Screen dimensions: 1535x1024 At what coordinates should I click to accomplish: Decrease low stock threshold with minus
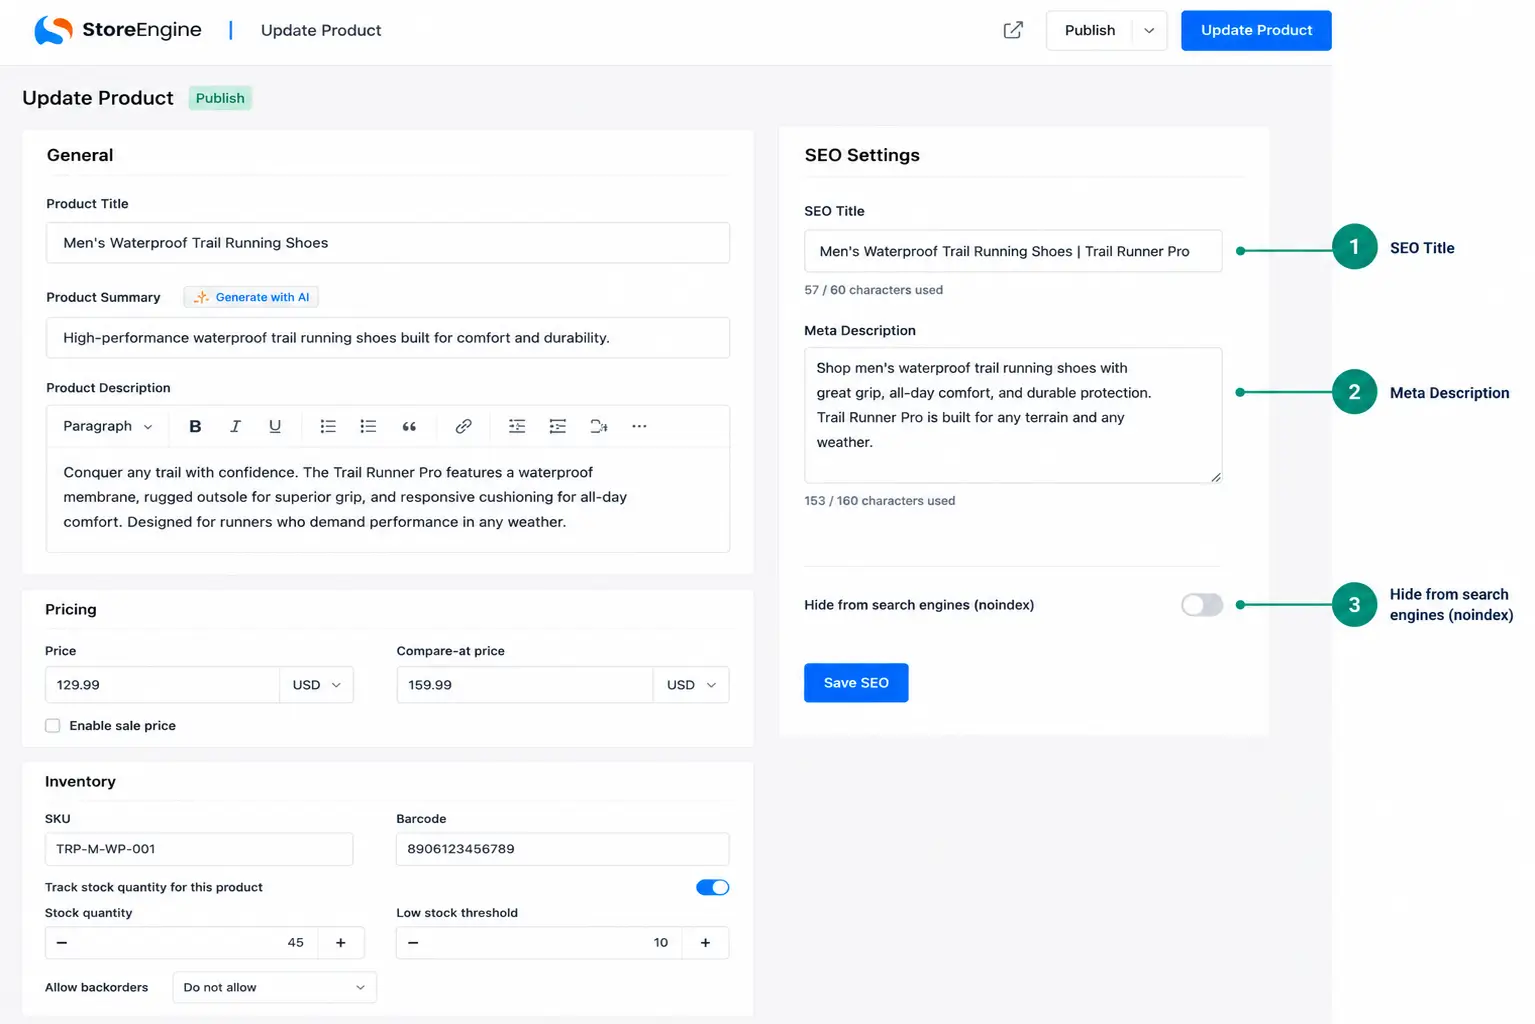tap(413, 943)
